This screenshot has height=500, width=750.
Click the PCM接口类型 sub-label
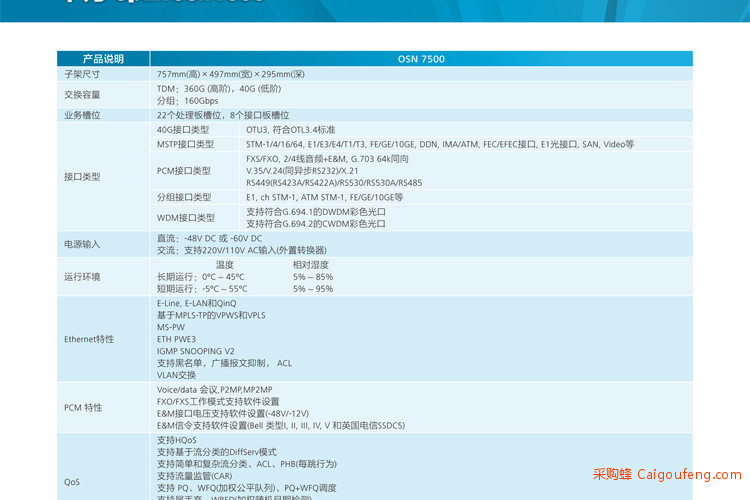pos(184,171)
